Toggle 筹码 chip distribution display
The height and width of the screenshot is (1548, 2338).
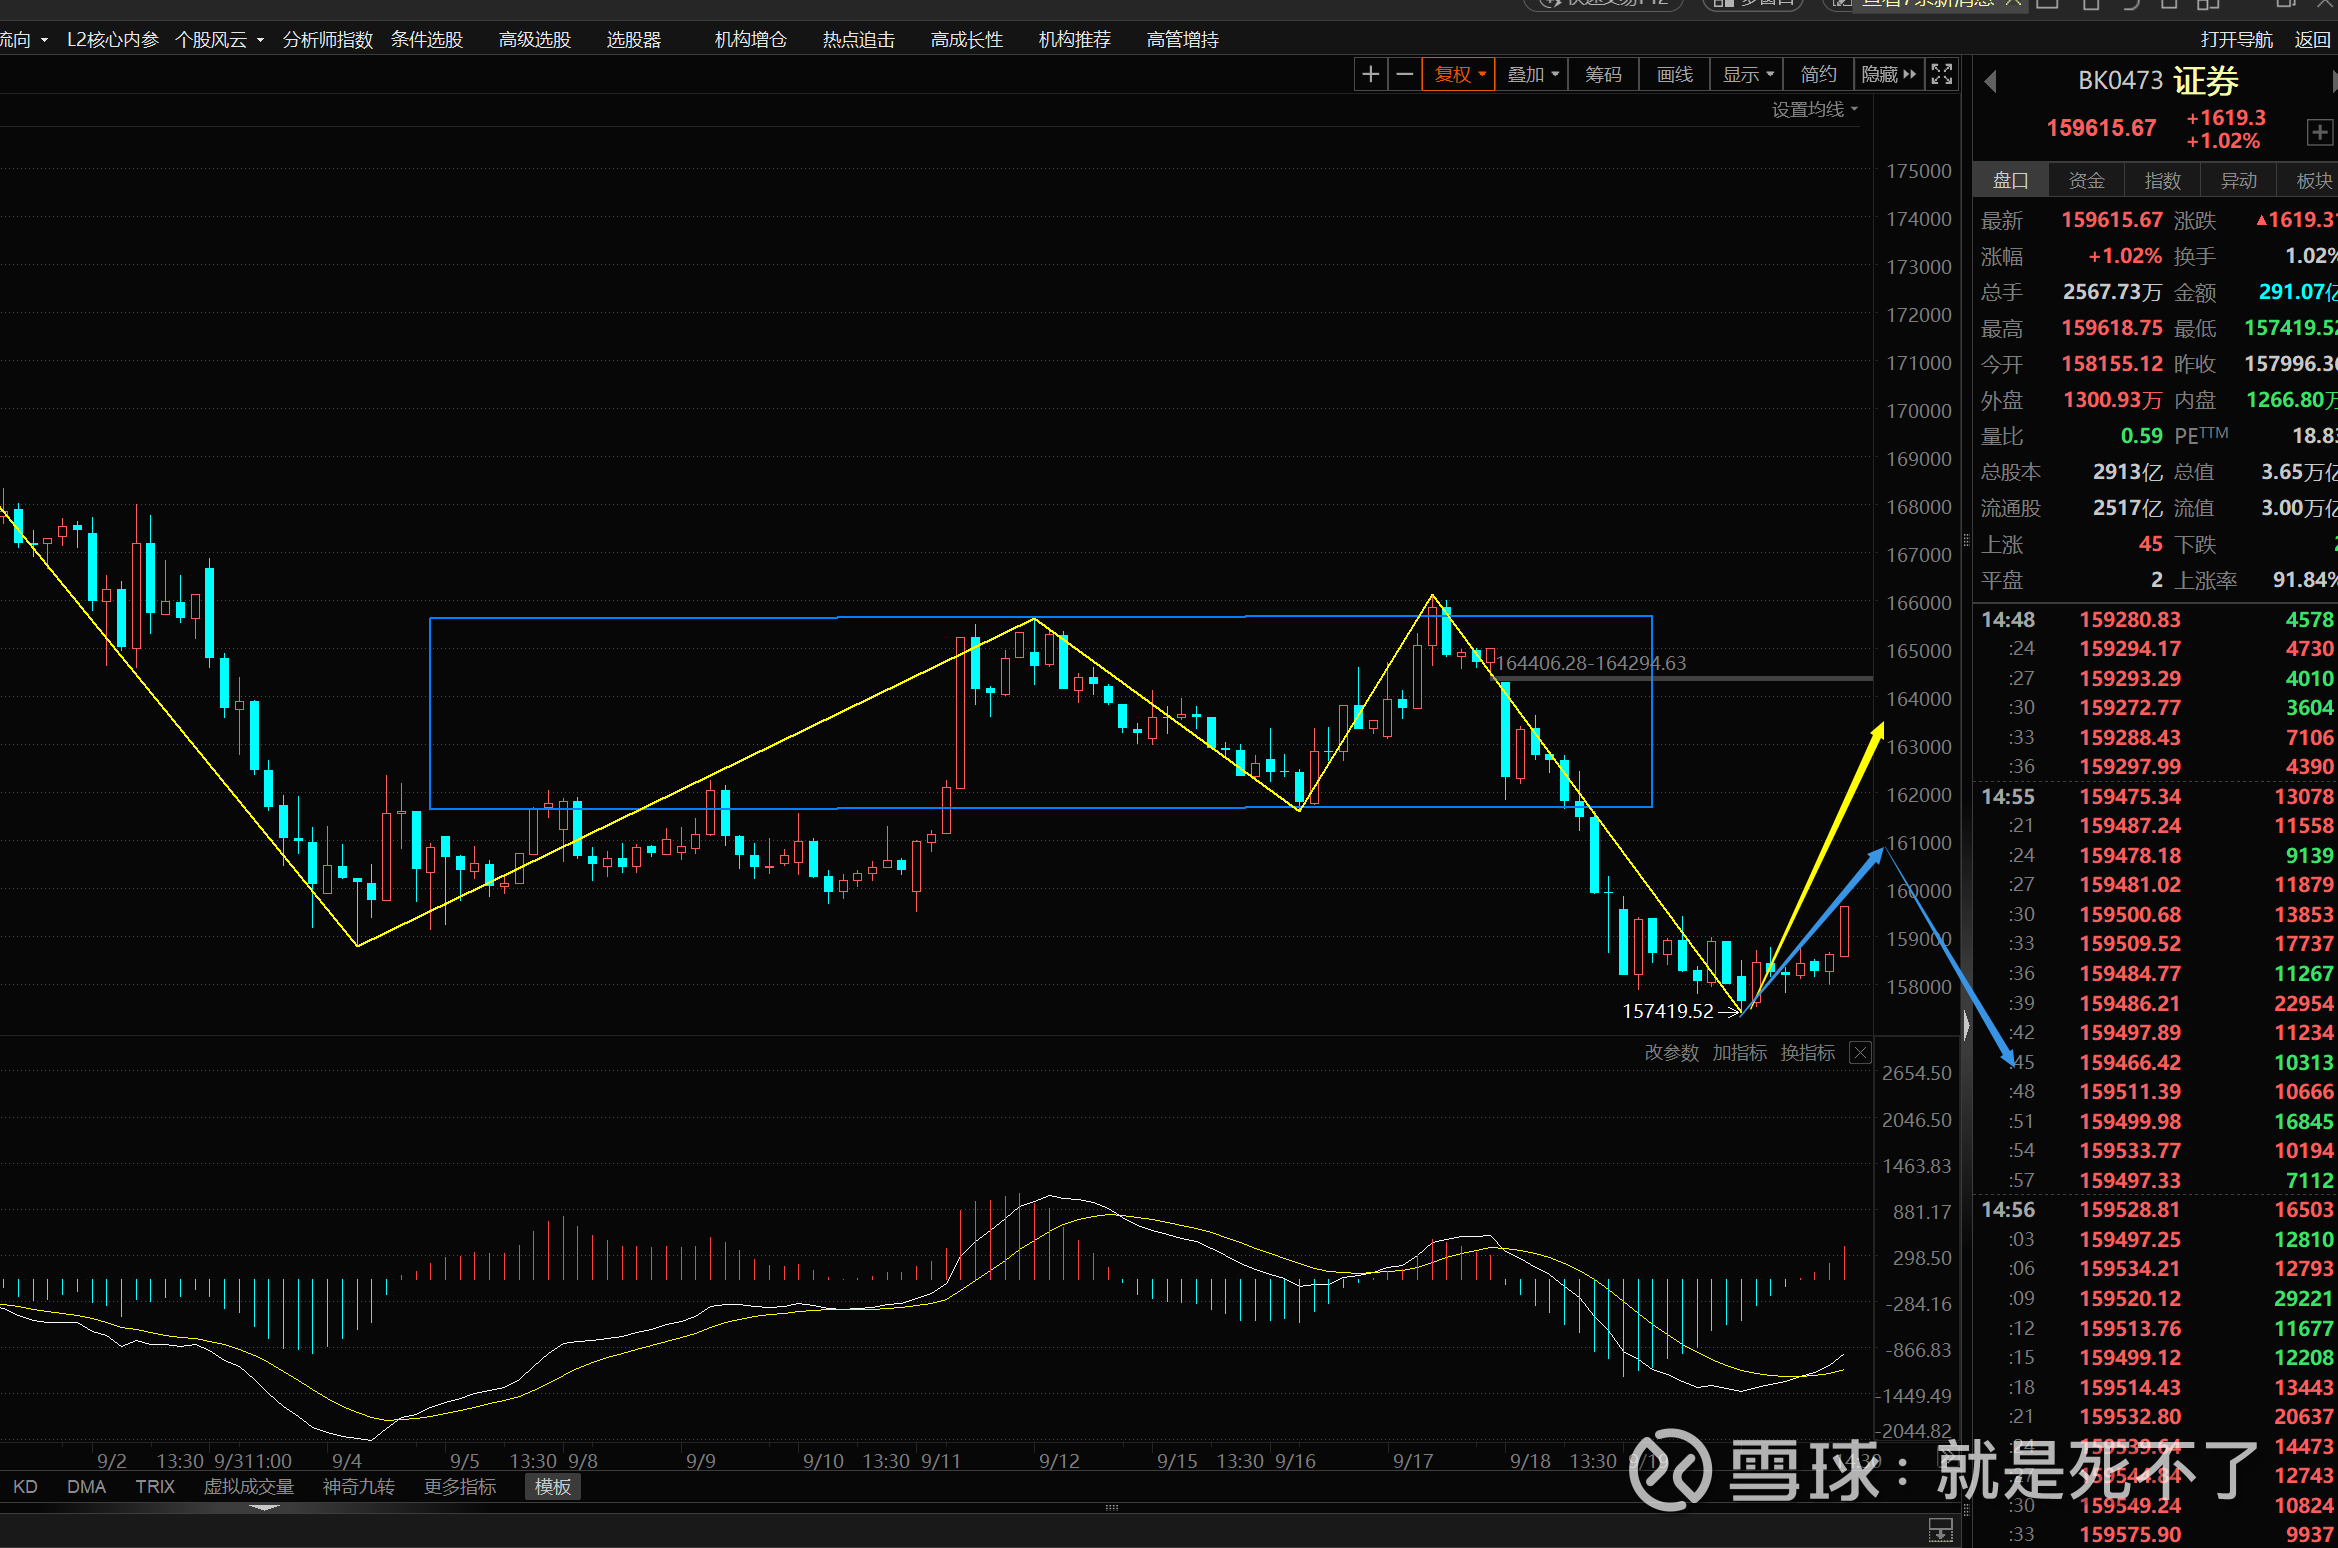pos(1603,75)
